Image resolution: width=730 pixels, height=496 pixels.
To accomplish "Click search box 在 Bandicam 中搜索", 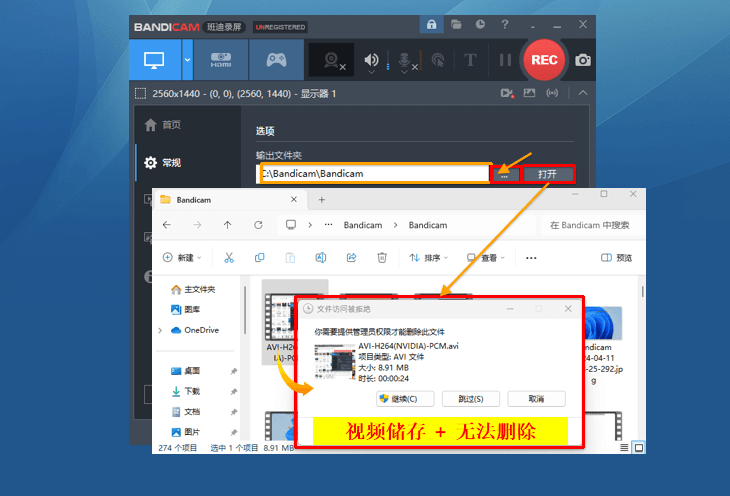I will tap(589, 225).
